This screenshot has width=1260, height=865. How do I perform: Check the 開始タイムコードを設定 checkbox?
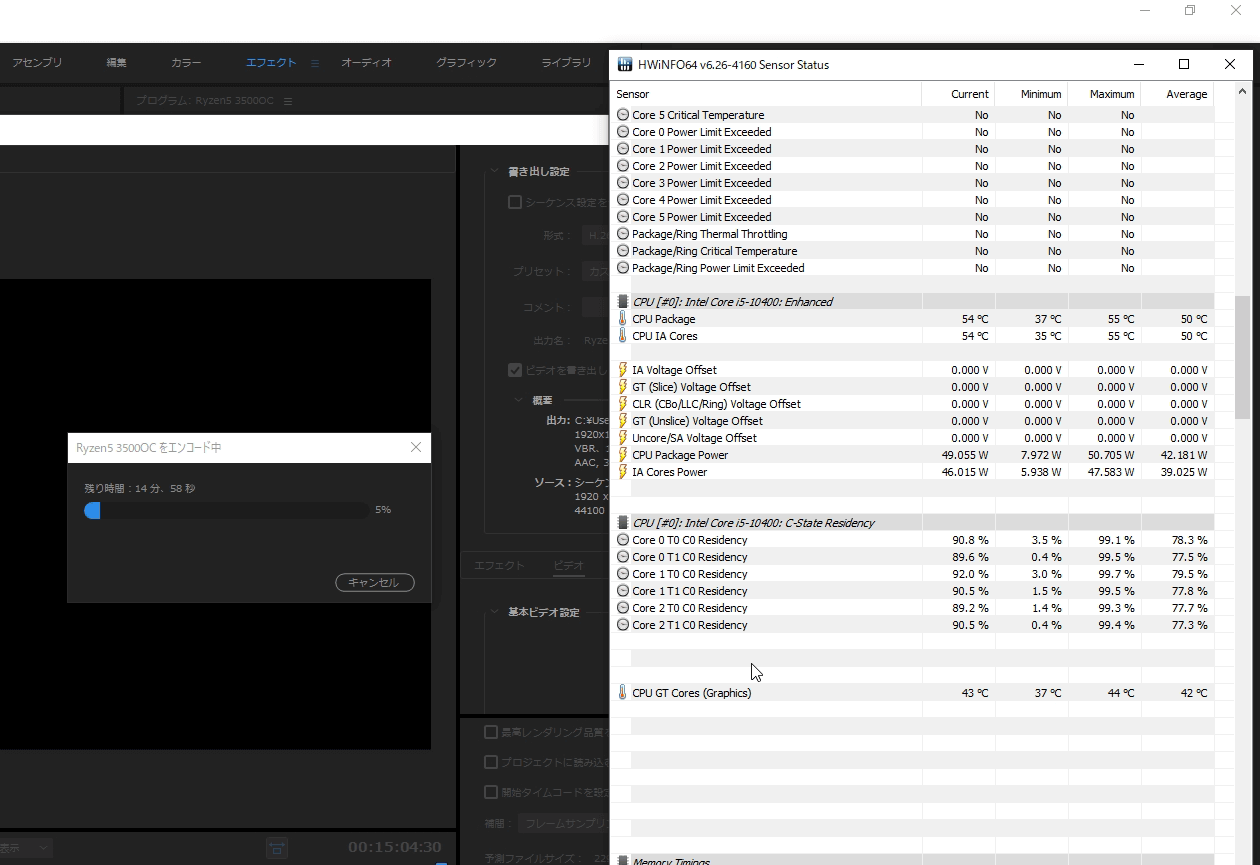[x=491, y=792]
